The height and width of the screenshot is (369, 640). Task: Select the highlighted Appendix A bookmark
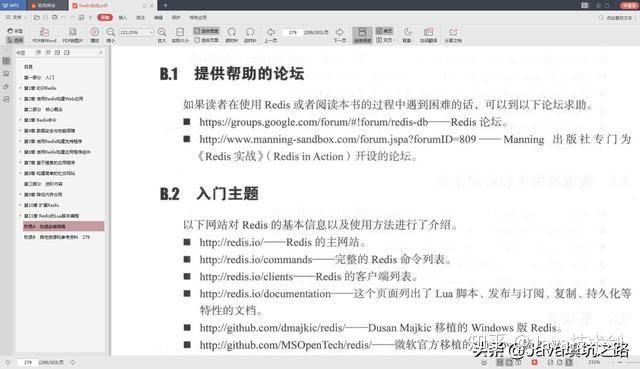point(63,226)
